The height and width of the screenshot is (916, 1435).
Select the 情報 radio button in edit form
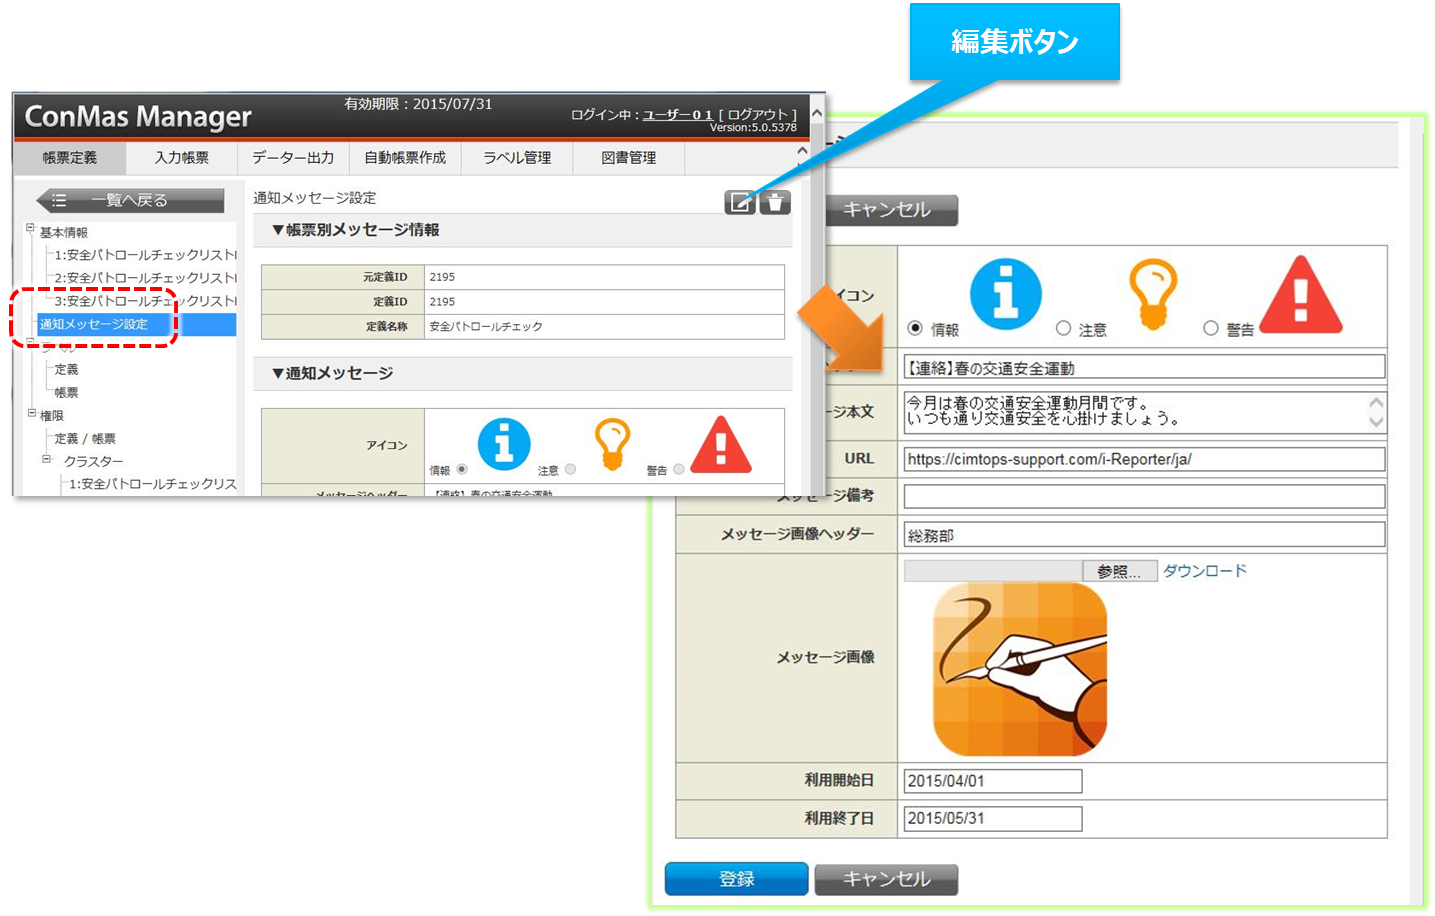pos(915,328)
